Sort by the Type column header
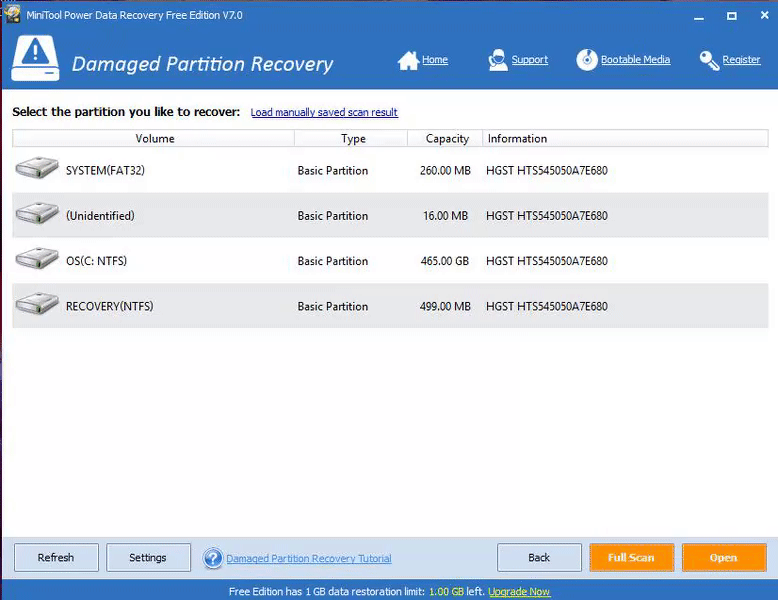This screenshot has height=600, width=778. [352, 138]
